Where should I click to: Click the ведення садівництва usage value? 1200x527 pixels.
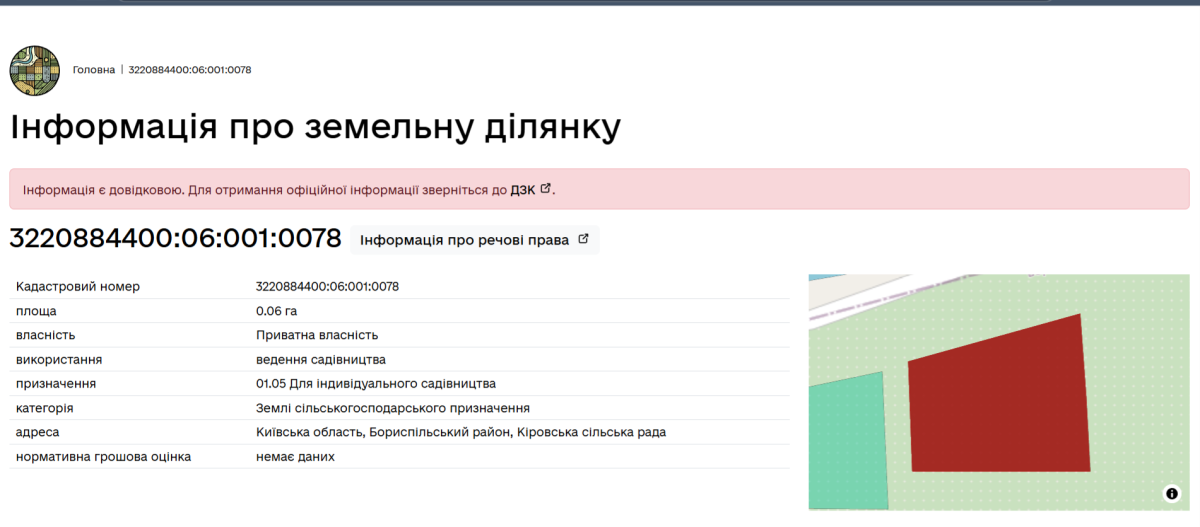pyautogui.click(x=321, y=359)
